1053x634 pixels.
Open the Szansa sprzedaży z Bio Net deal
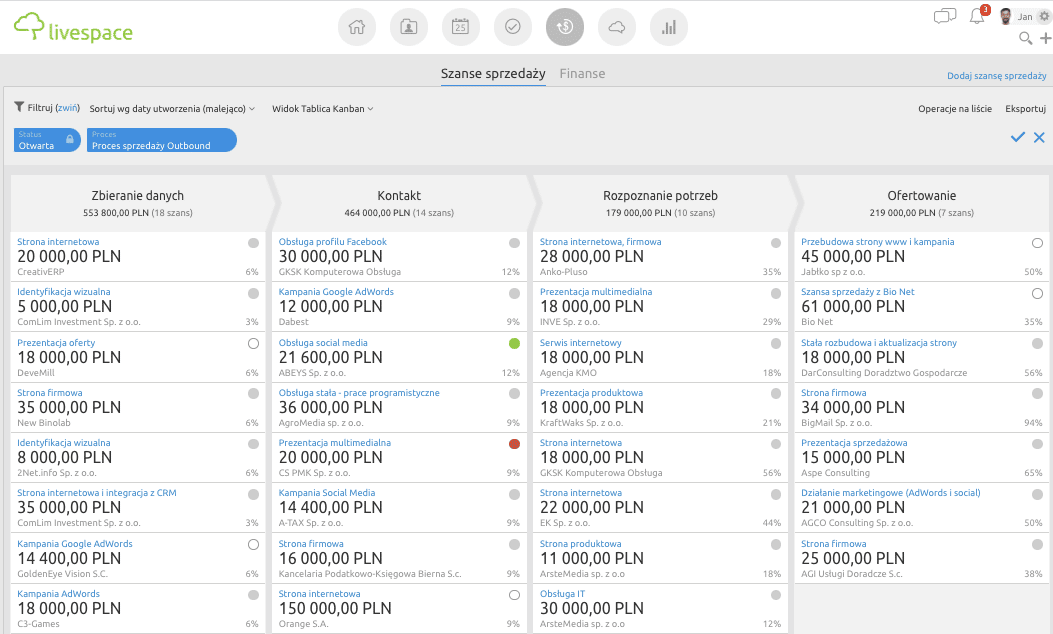click(858, 292)
